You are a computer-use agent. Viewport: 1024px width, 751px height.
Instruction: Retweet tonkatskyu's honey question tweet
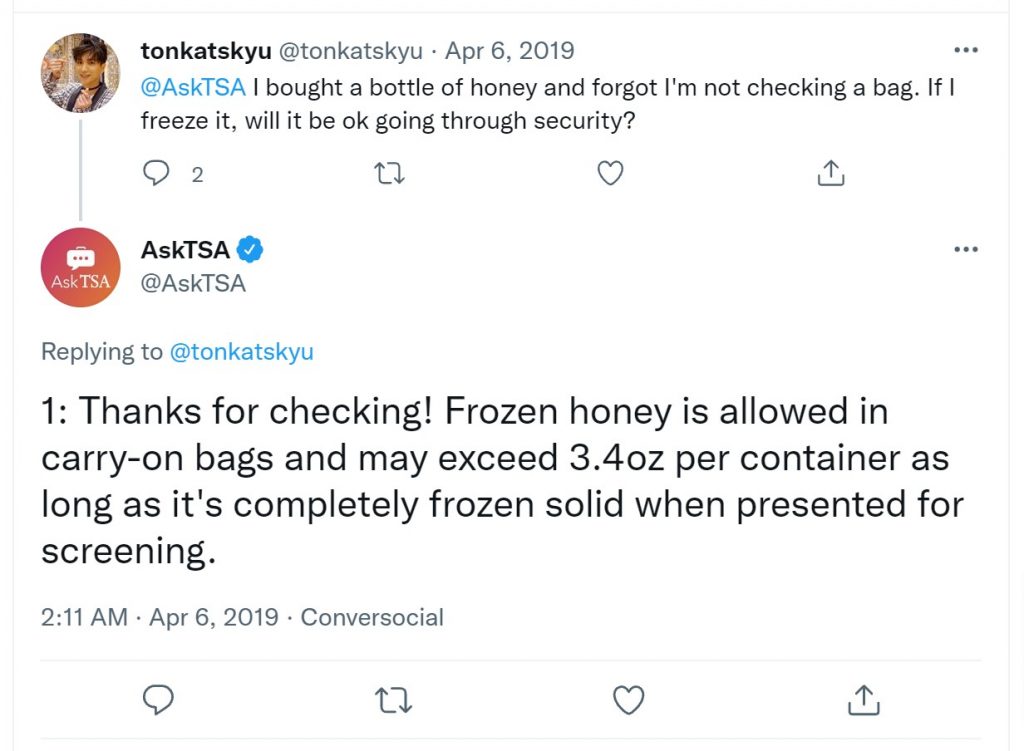click(x=389, y=174)
